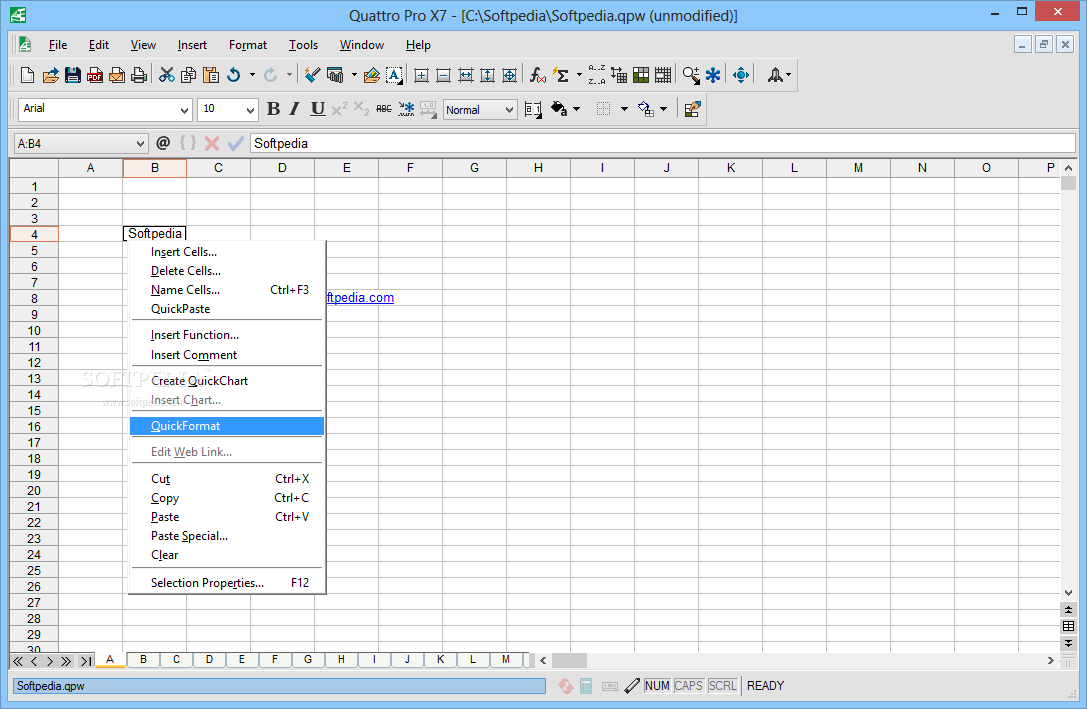Toggle Underline formatting
This screenshot has height=709, width=1087.
[318, 109]
